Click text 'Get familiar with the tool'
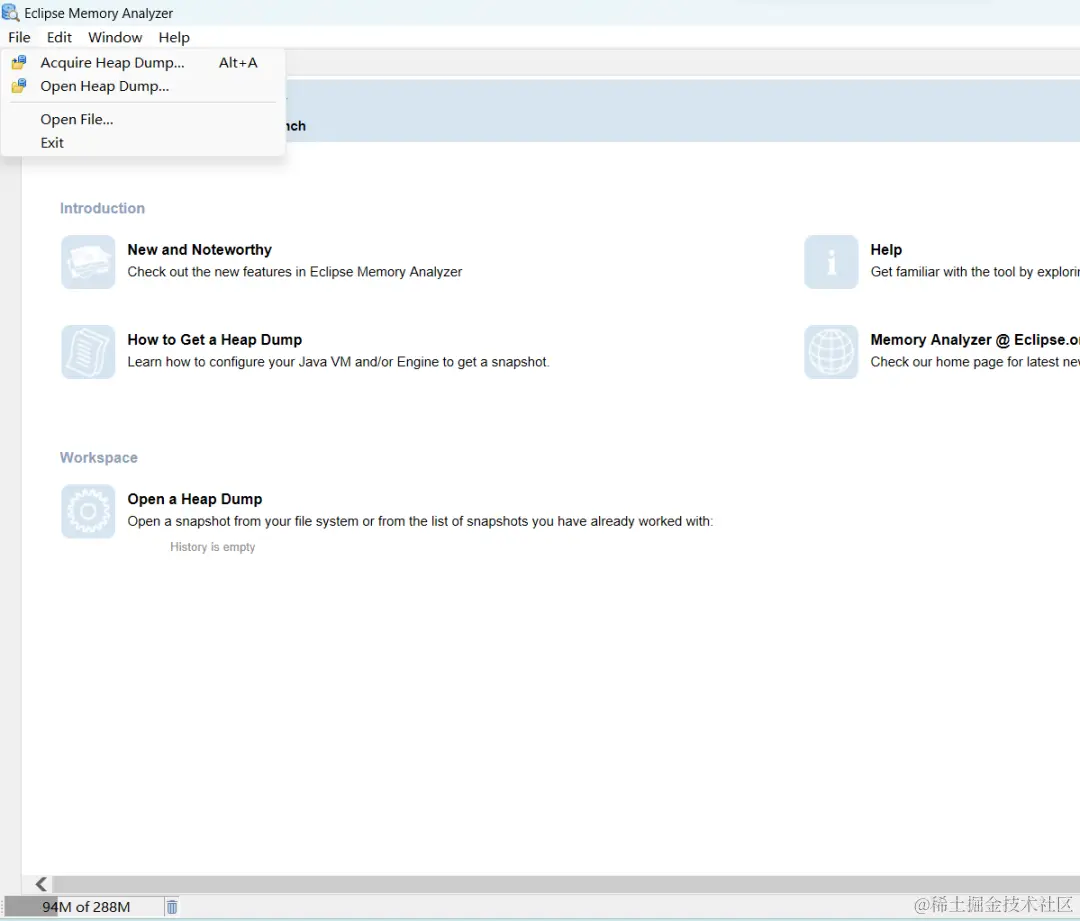Image resolution: width=1080 pixels, height=921 pixels. (942, 271)
